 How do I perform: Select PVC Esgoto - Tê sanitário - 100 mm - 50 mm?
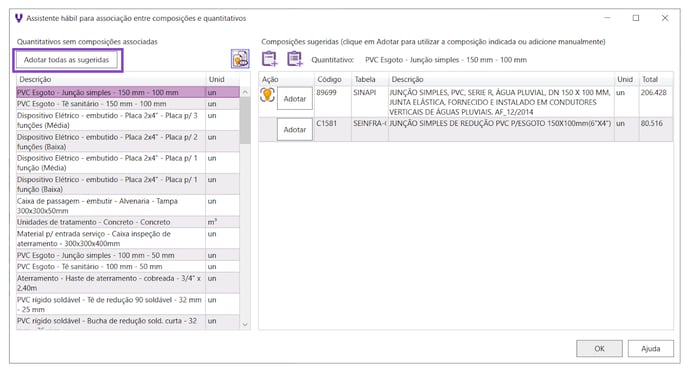point(128,266)
